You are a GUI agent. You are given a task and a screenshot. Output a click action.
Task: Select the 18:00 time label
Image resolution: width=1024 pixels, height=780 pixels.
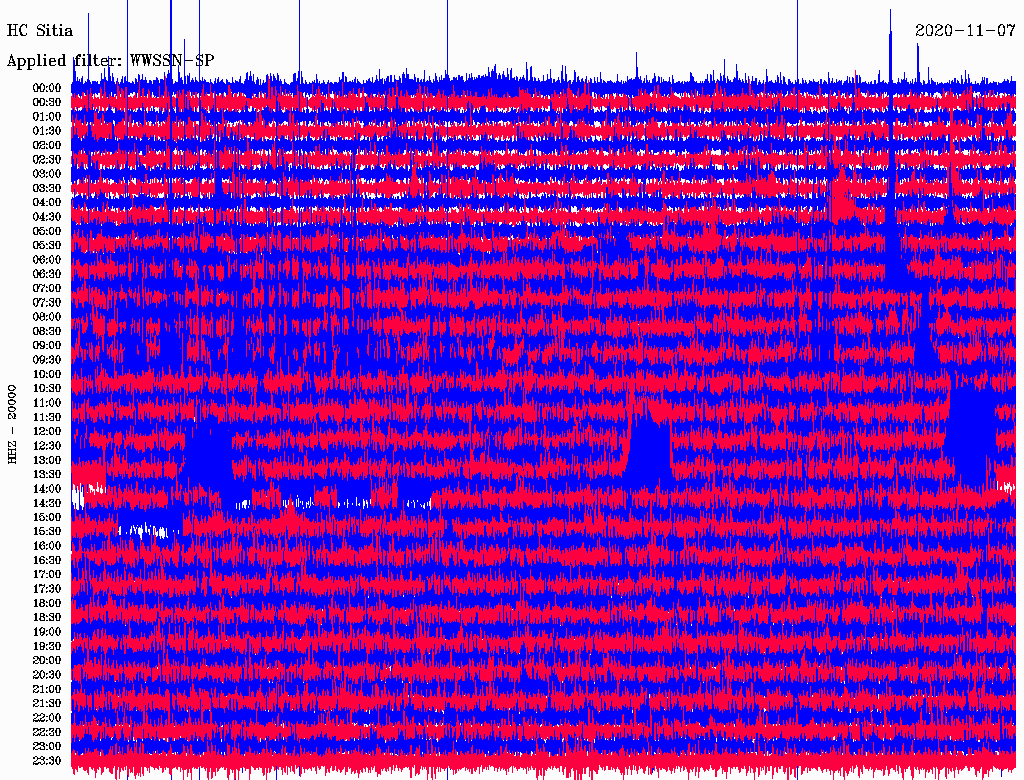[47, 604]
